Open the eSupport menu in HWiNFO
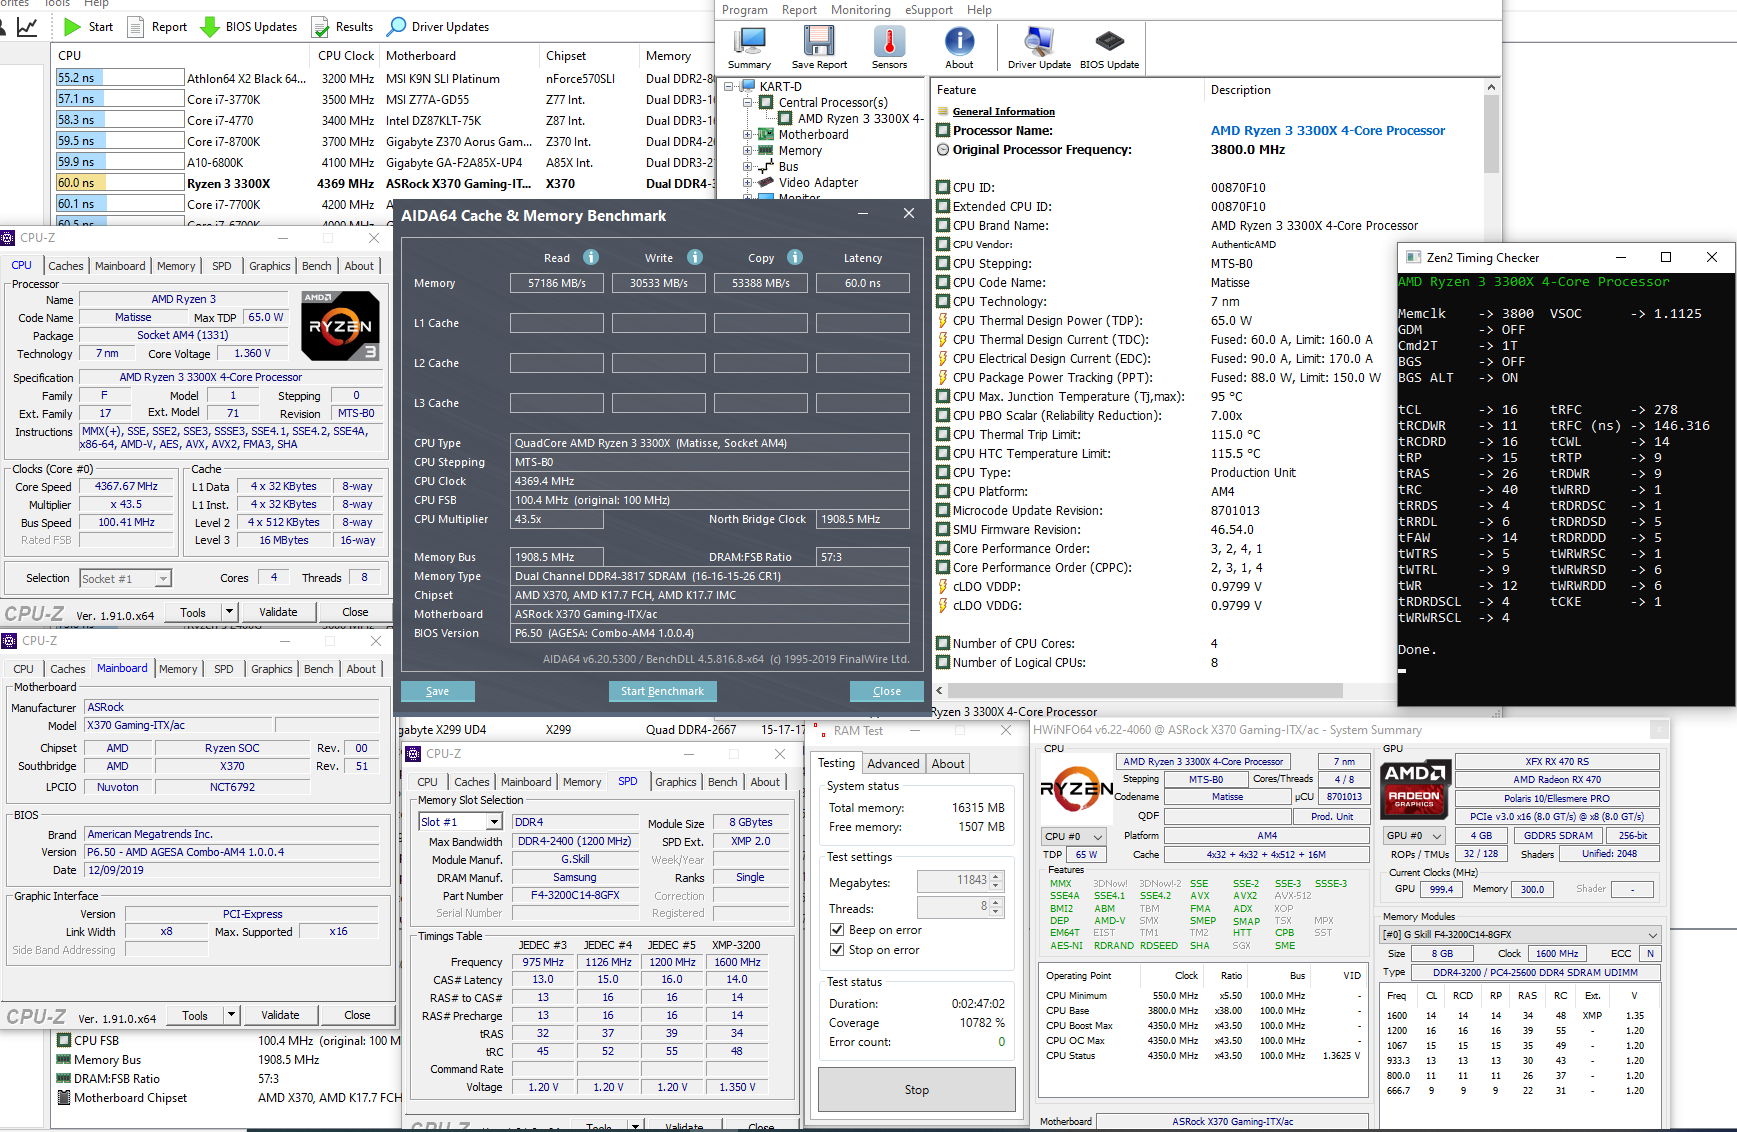The image size is (1737, 1132). [x=929, y=10]
